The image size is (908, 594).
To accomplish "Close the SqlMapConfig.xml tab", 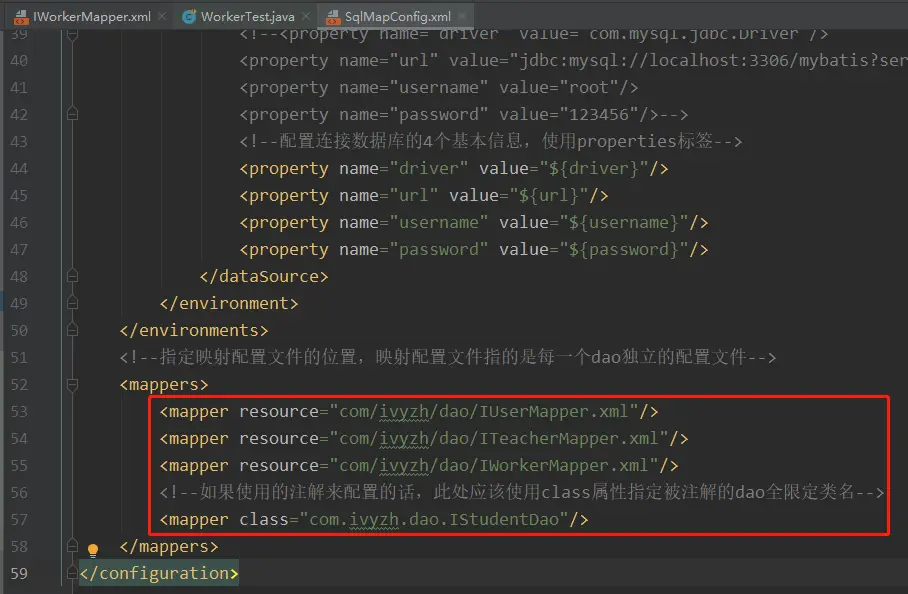I will coord(462,16).
